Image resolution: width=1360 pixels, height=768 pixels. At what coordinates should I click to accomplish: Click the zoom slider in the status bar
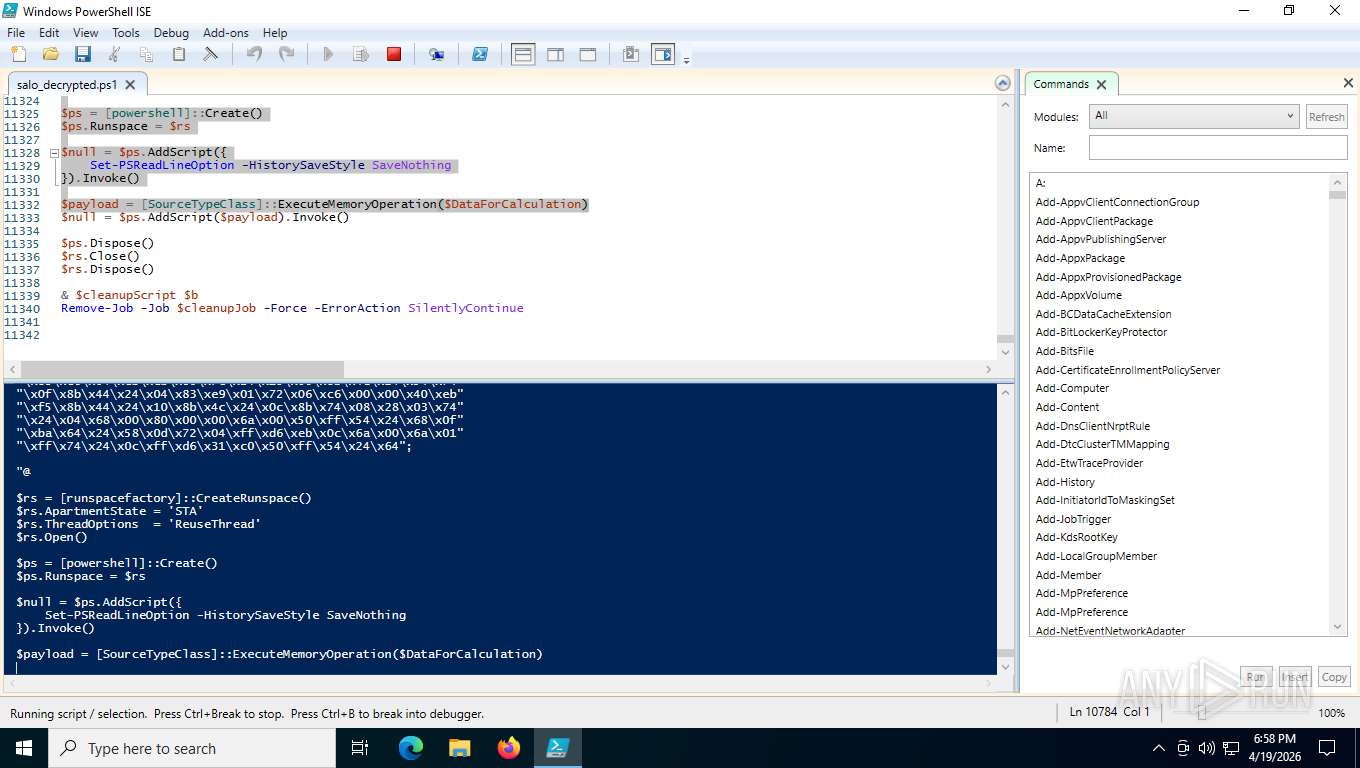pyautogui.click(x=1202, y=713)
